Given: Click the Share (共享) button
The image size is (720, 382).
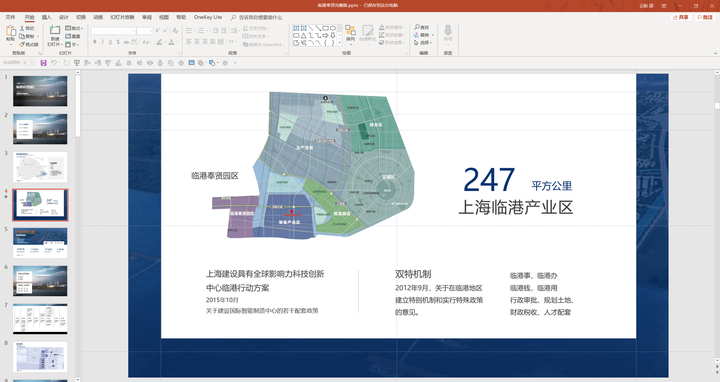Looking at the screenshot, I should [x=681, y=17].
